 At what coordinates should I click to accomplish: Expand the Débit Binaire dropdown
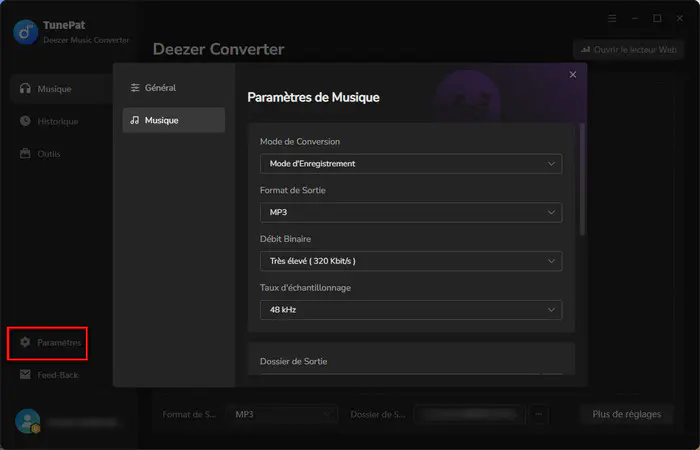tap(411, 261)
